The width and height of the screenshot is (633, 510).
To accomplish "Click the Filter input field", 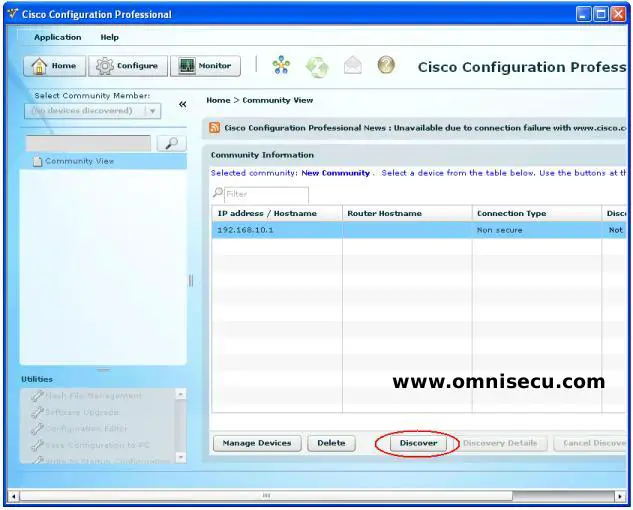I will (266, 195).
